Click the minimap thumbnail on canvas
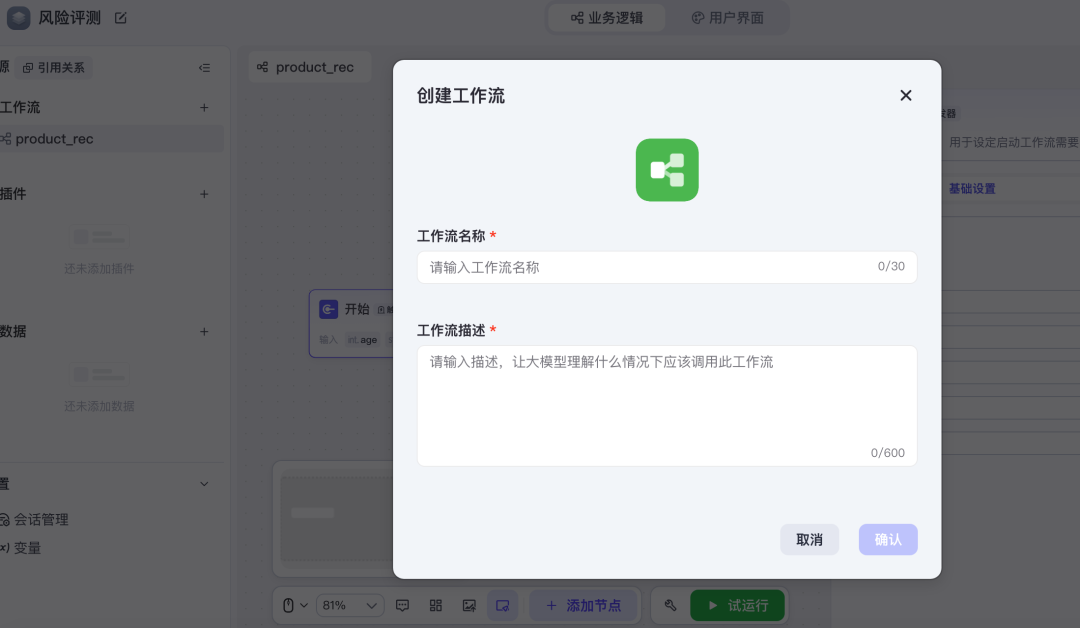1080x628 pixels. (337, 517)
